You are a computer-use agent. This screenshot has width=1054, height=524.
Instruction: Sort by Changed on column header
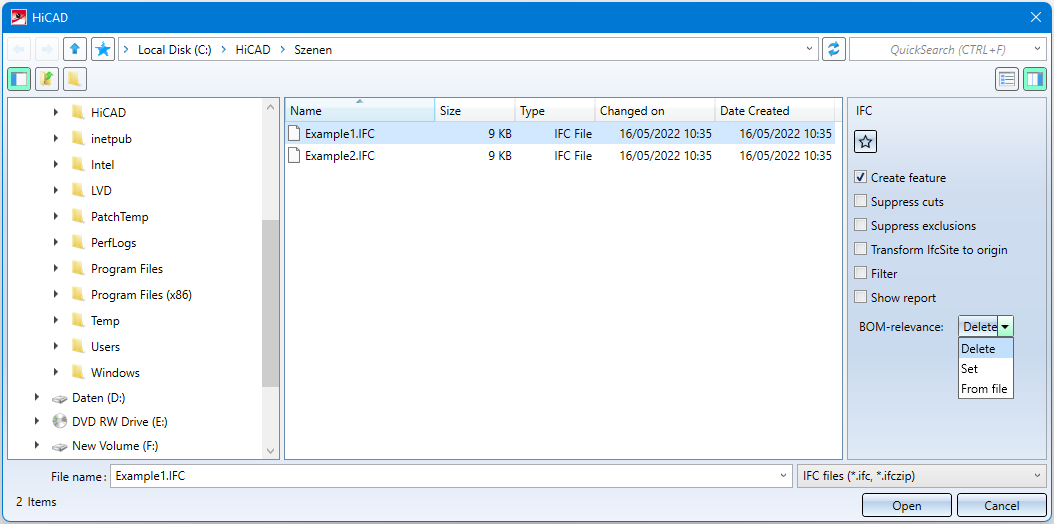click(655, 111)
